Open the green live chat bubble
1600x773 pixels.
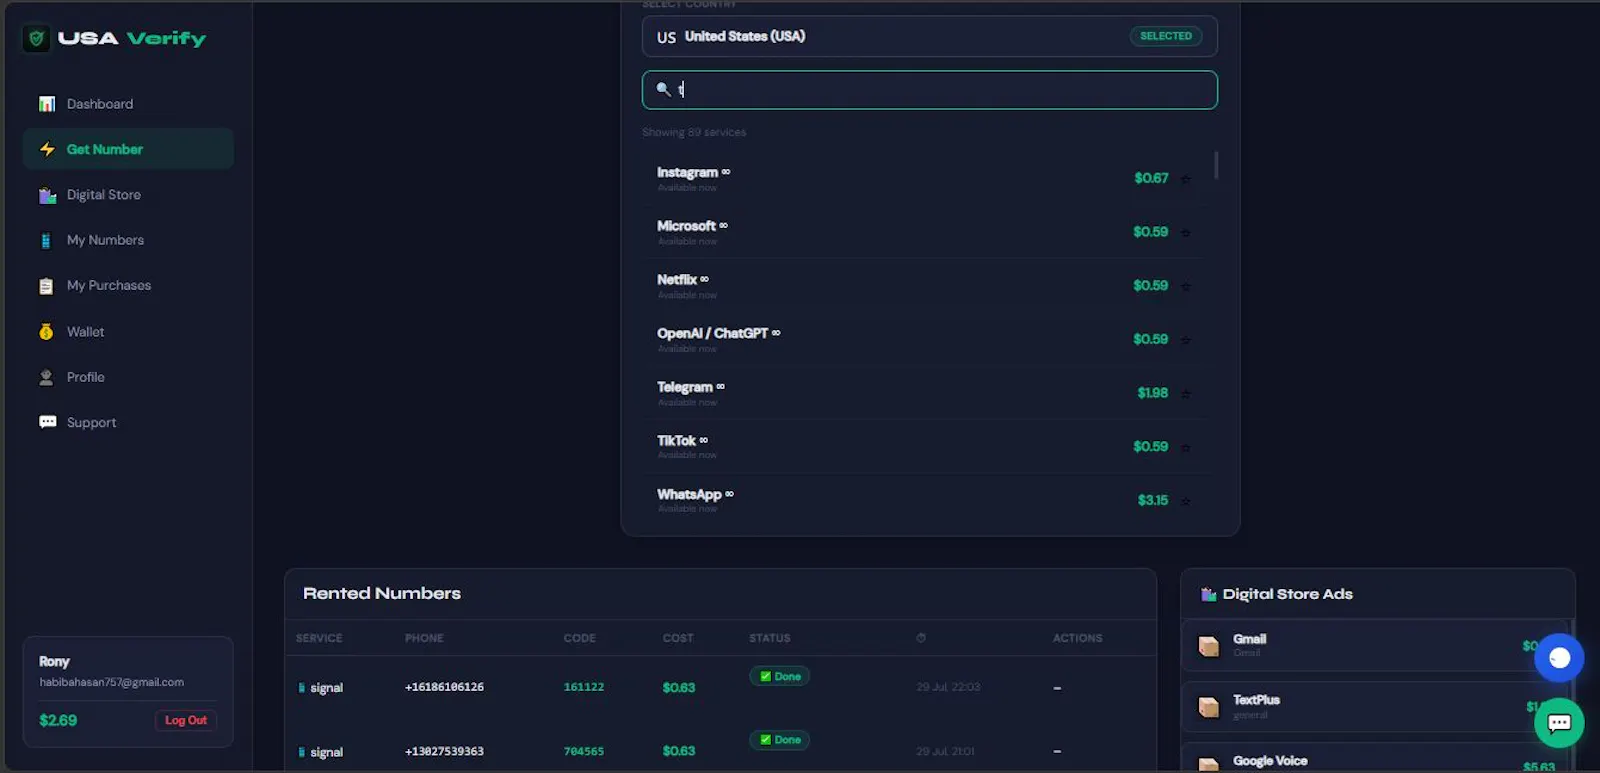pyautogui.click(x=1559, y=723)
